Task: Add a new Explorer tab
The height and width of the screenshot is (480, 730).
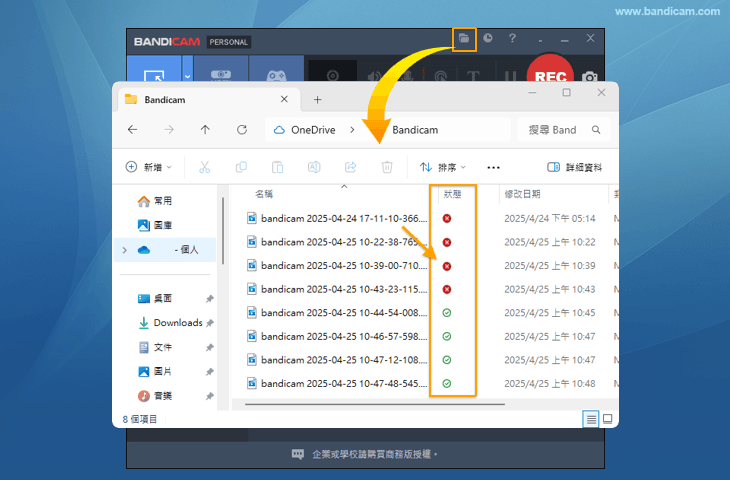Action: tap(318, 100)
